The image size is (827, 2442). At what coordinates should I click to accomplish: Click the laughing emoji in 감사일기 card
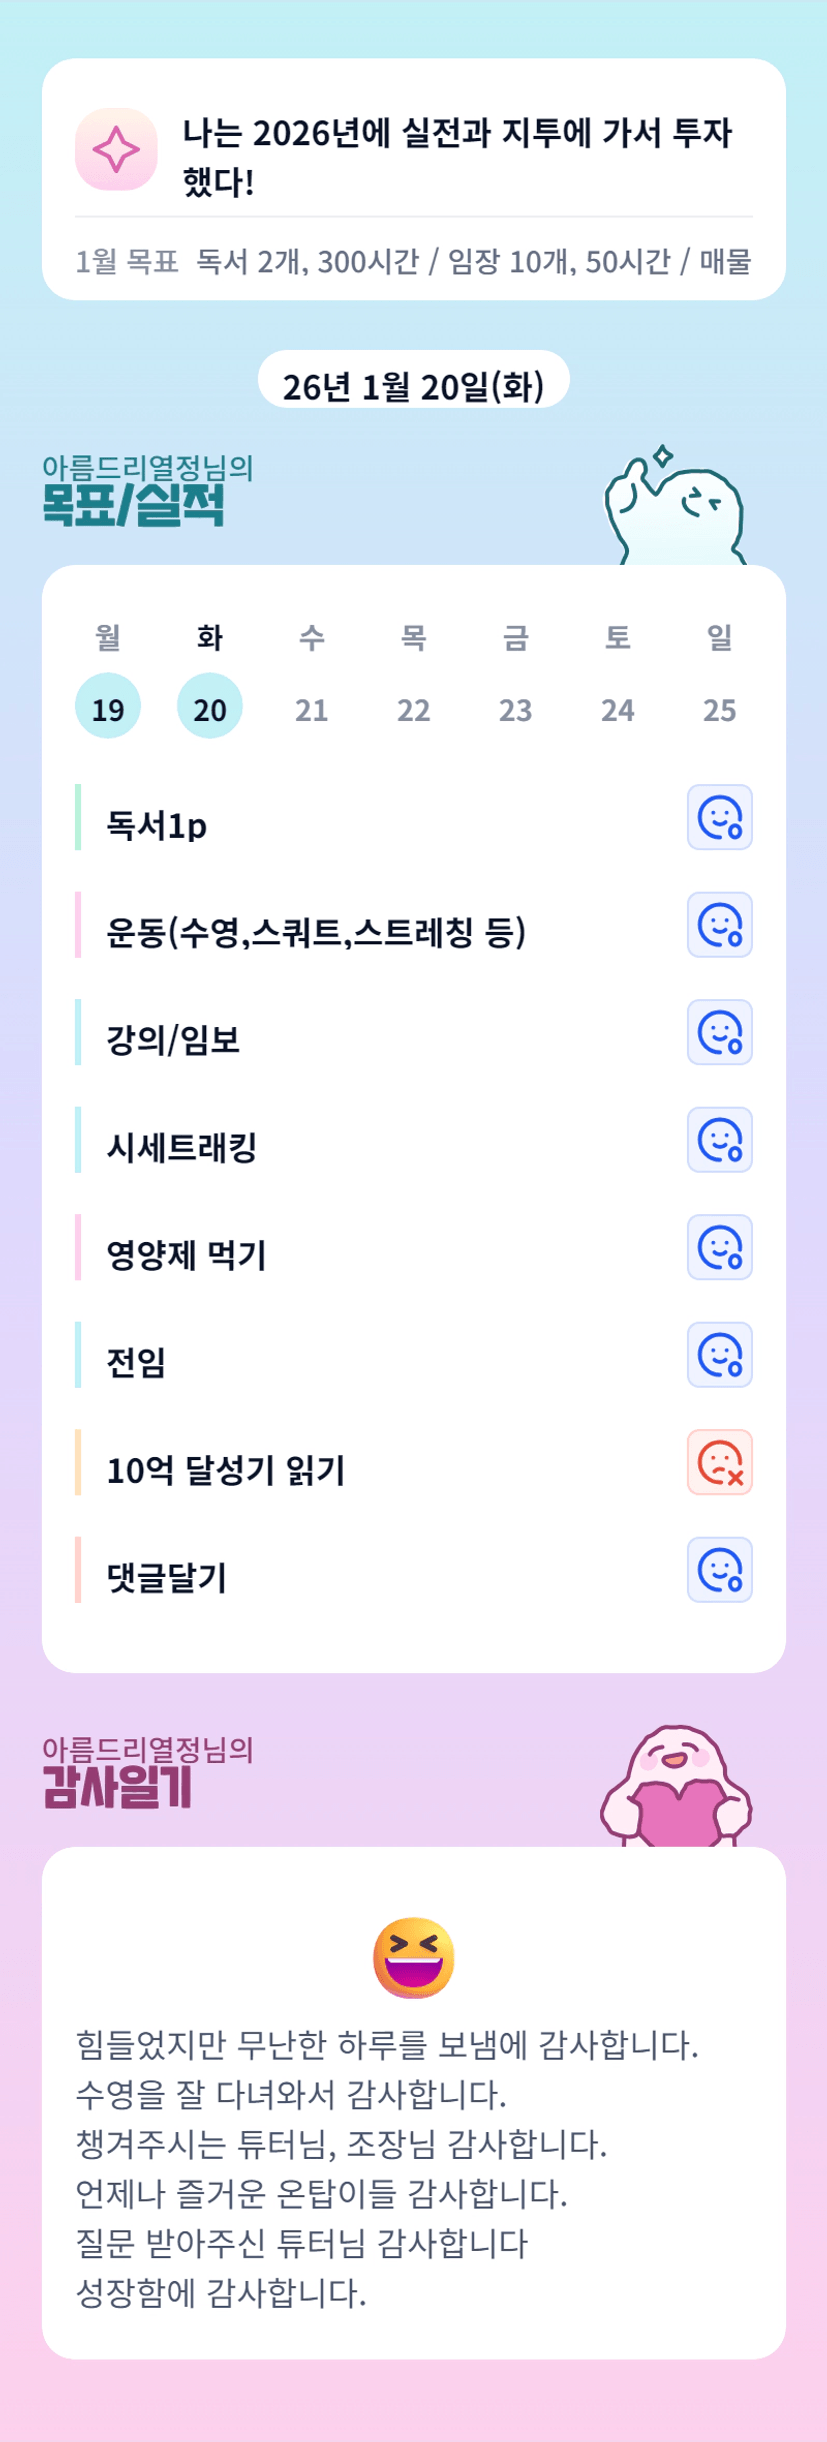pyautogui.click(x=413, y=1957)
